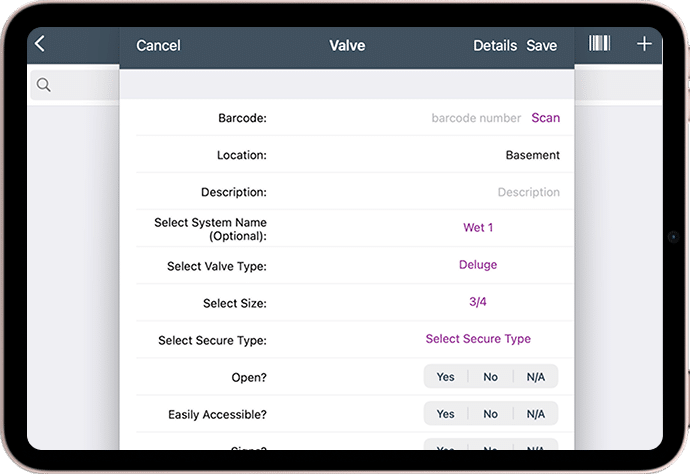Open the barcode scanner icon
This screenshot has height=474, width=690.
click(x=599, y=43)
